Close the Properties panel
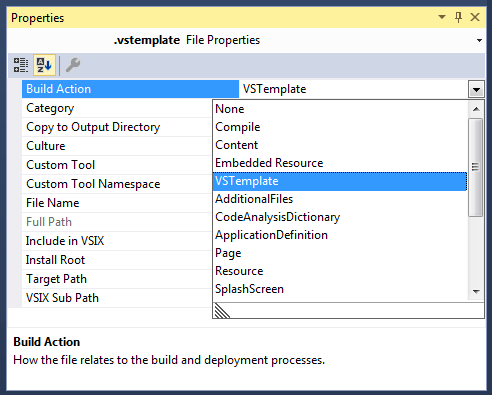The width and height of the screenshot is (492, 395). pyautogui.click(x=475, y=17)
